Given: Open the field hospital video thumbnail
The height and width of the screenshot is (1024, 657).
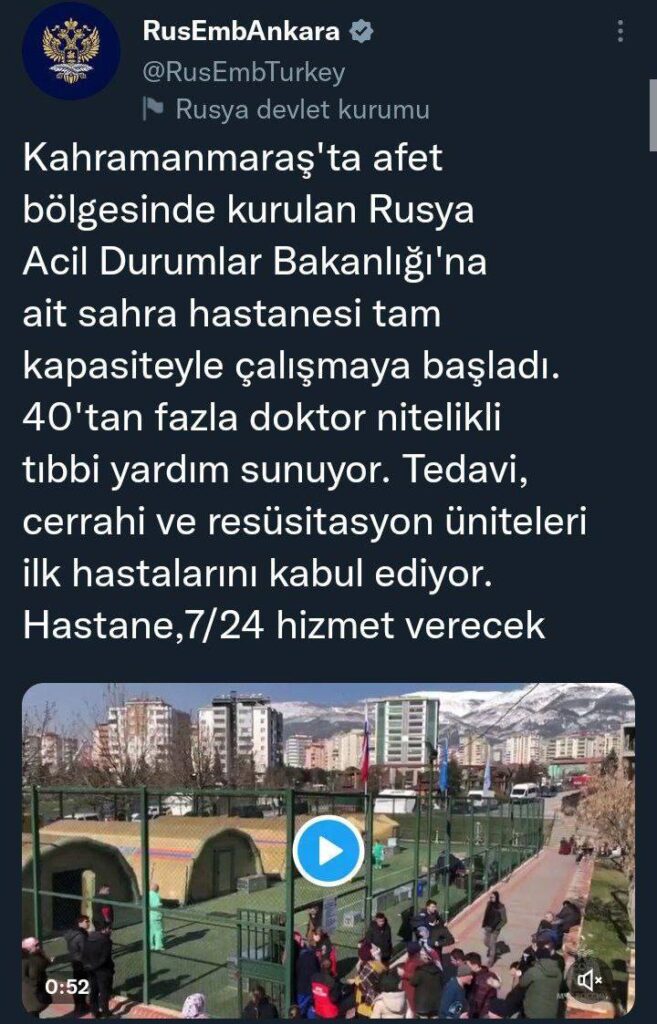Looking at the screenshot, I should 328,851.
